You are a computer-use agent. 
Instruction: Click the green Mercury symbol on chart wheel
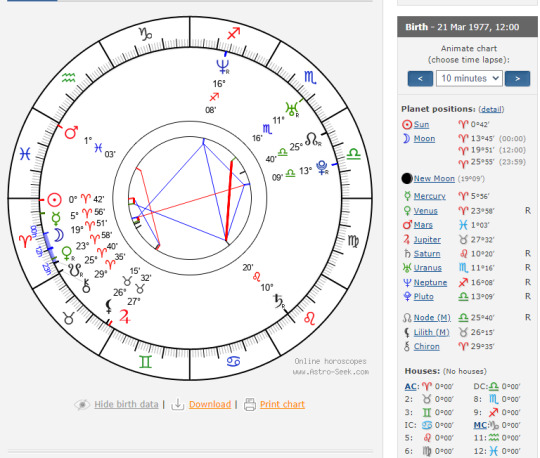tap(56, 218)
